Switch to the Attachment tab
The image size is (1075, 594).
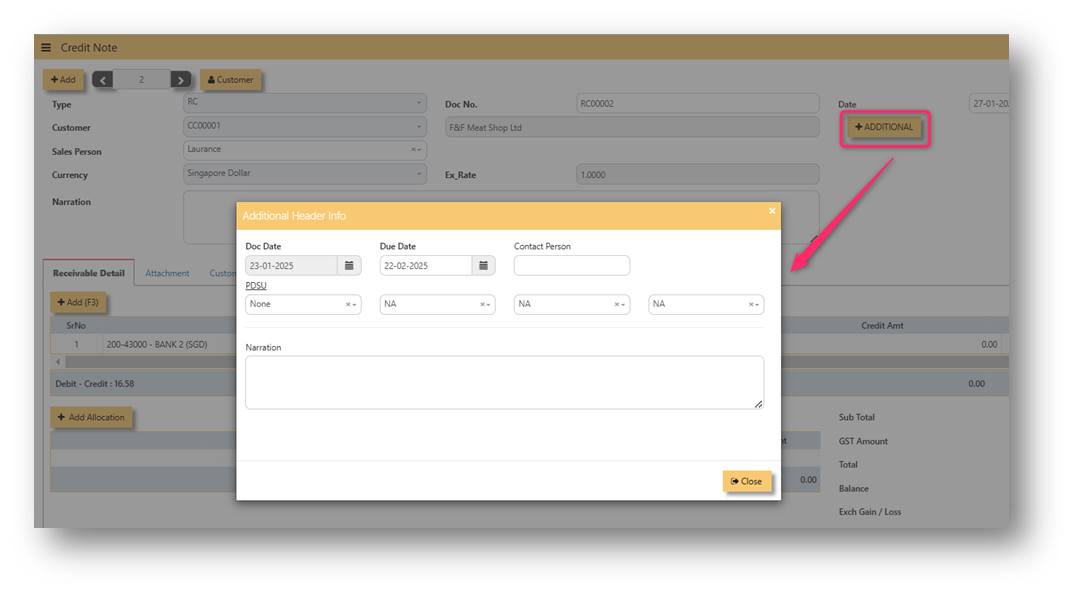tap(167, 273)
